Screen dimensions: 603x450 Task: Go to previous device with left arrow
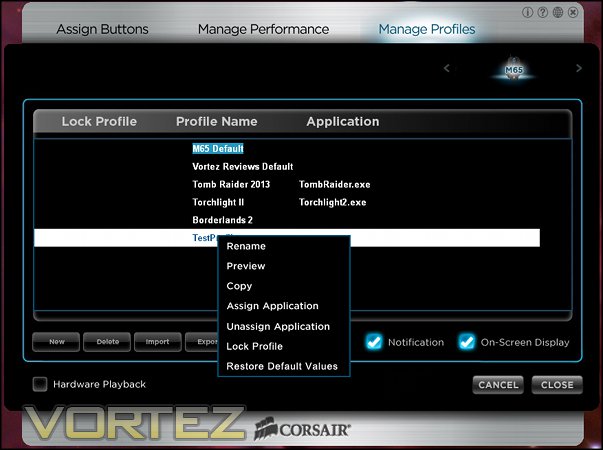click(x=446, y=68)
